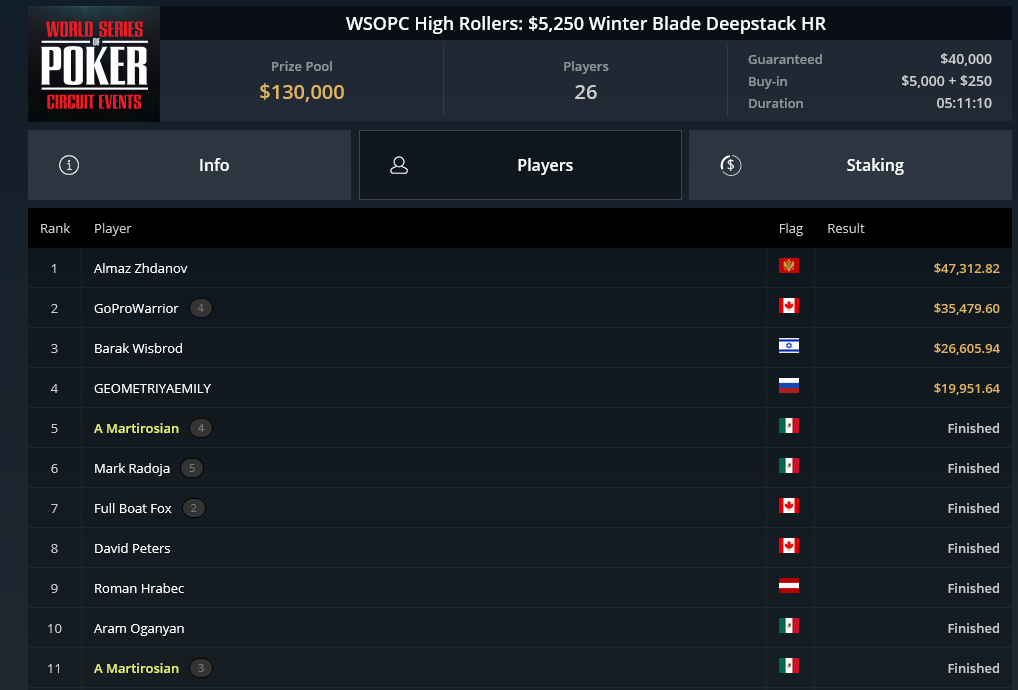Viewport: 1018px width, 690px height.
Task: Select player Aram Oganyan
Action: (139, 628)
